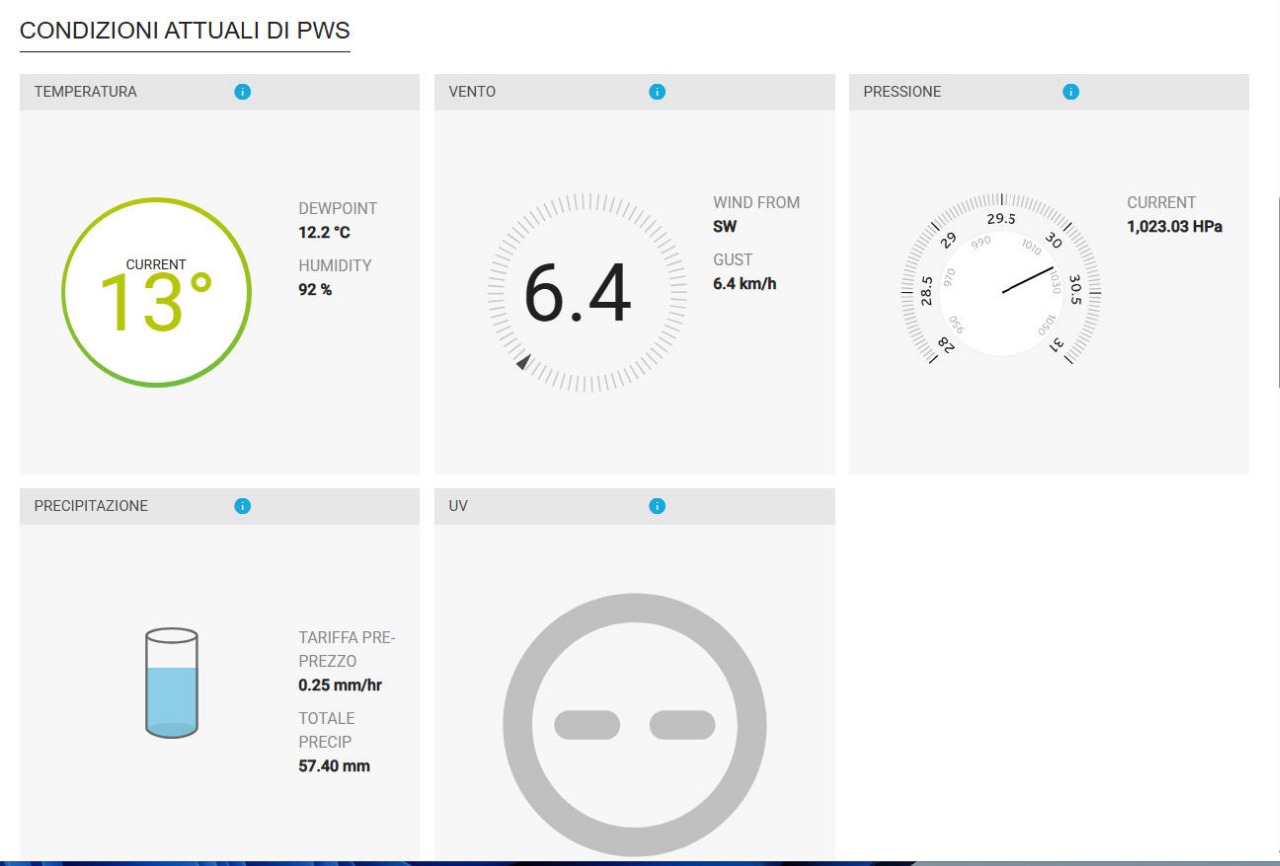Select the CONDIZIONI ATTUALI DI PWS heading
This screenshot has height=866, width=1280.
click(185, 31)
